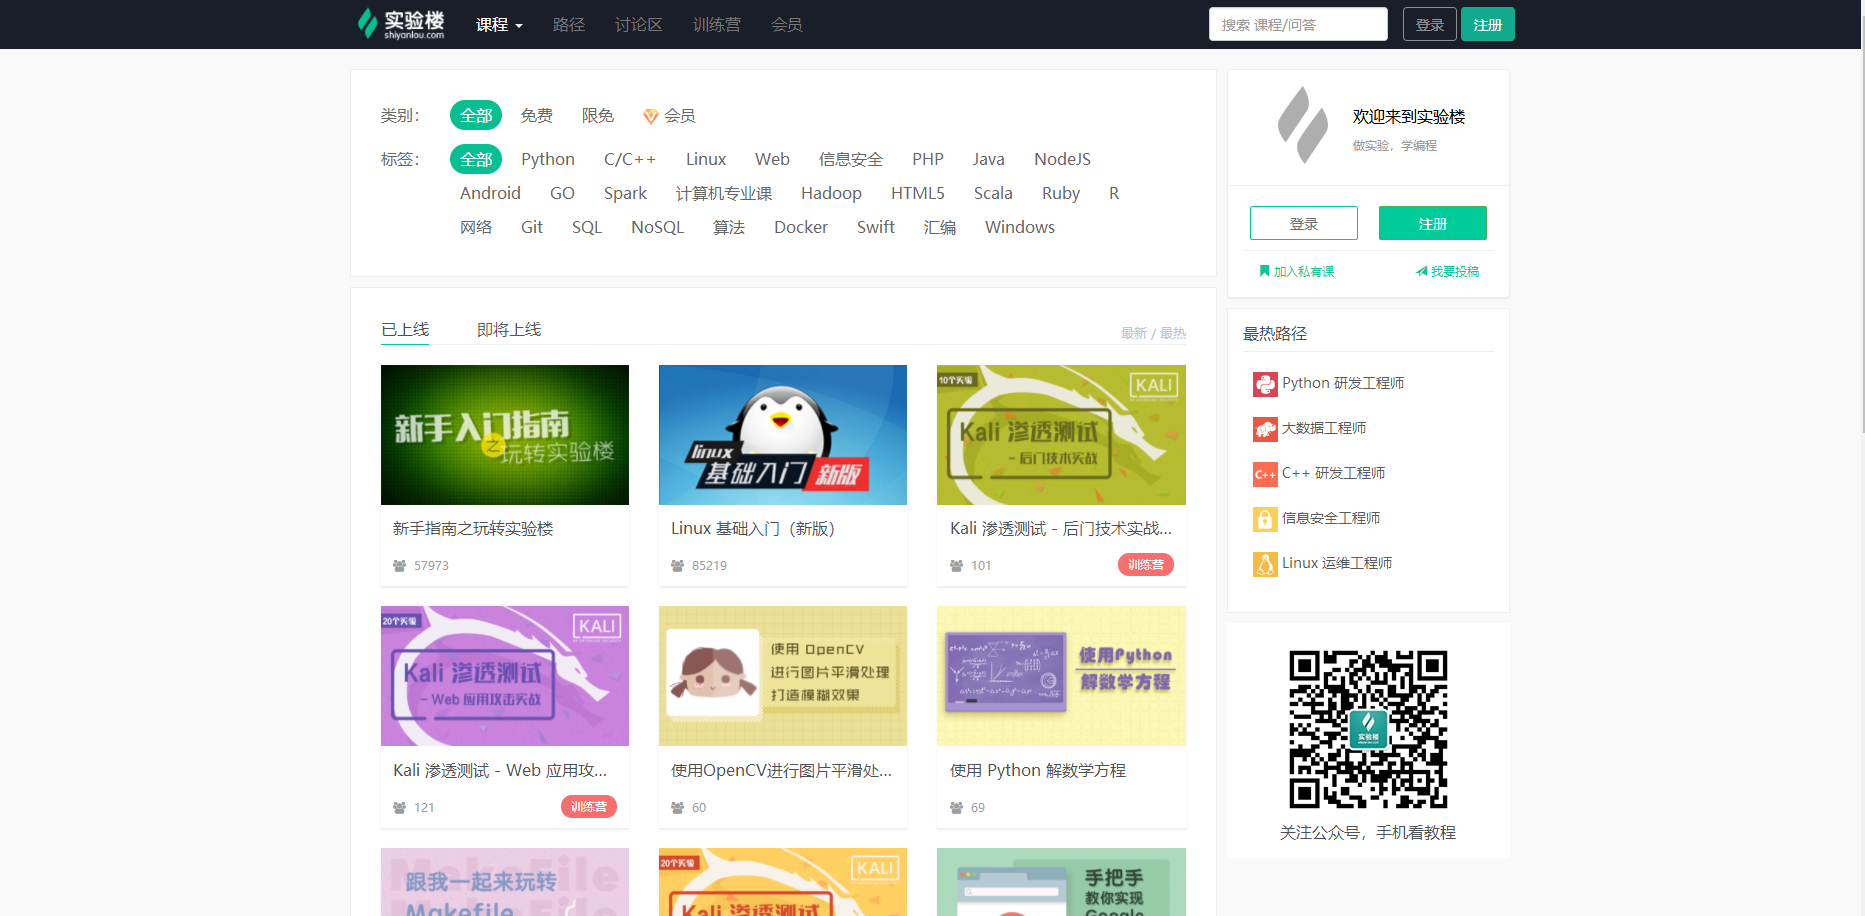Click the Linux 基础入门 course thumbnail

[x=782, y=435]
